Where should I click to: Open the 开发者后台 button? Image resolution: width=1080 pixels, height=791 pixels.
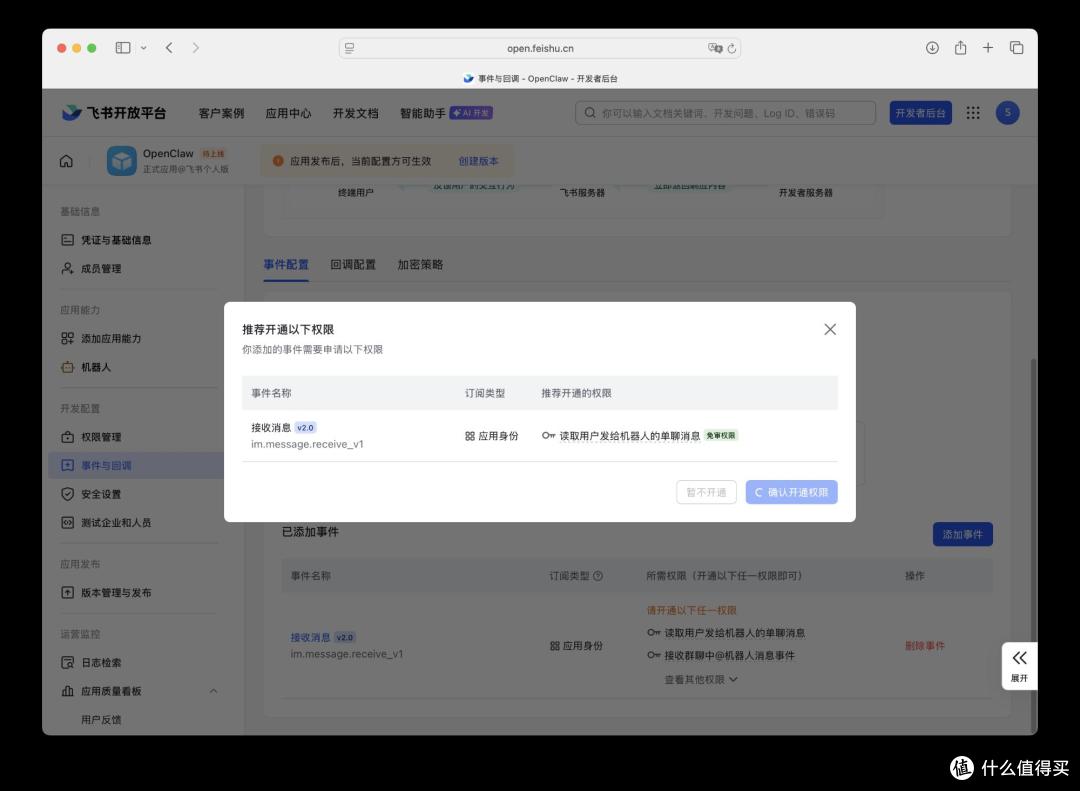pos(920,113)
